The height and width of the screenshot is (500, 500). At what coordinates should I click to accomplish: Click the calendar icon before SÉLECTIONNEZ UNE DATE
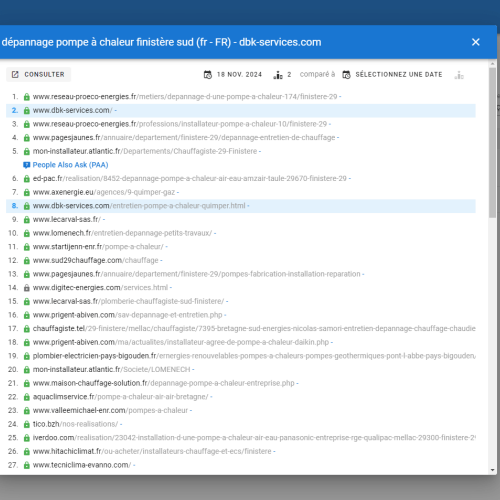click(x=346, y=75)
